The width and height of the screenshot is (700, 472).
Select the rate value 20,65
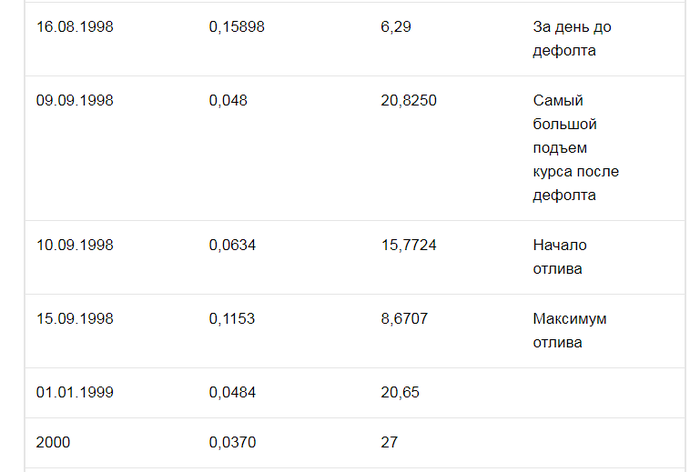pyautogui.click(x=400, y=392)
